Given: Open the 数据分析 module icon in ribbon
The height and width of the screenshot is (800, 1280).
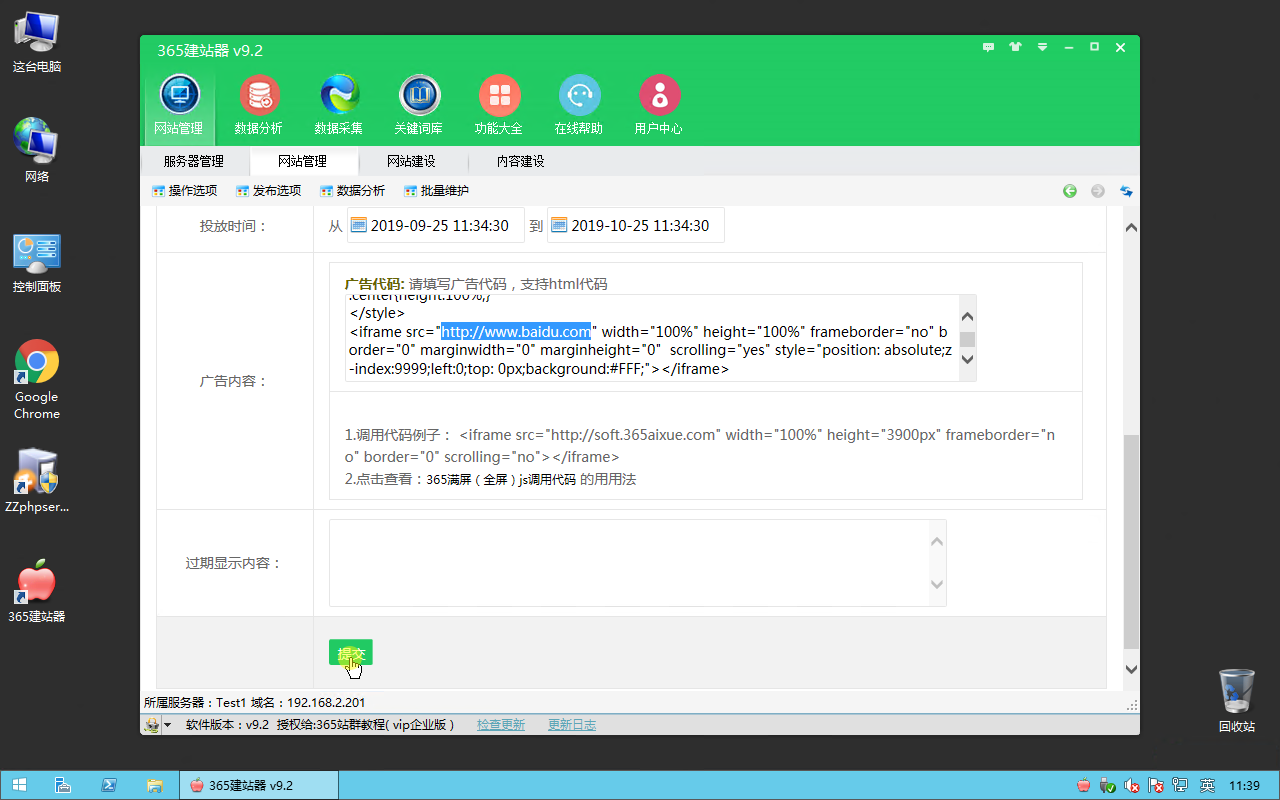Looking at the screenshot, I should pyautogui.click(x=259, y=105).
